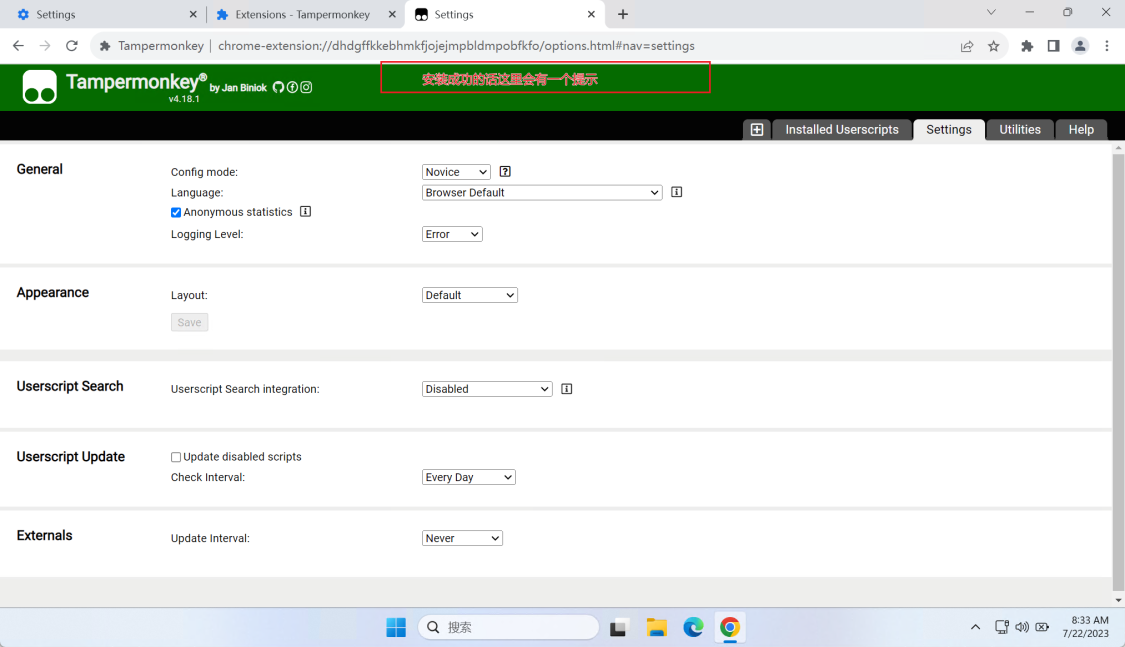This screenshot has width=1125, height=647.
Task: Open Language Browser Default dropdown
Action: 542,192
